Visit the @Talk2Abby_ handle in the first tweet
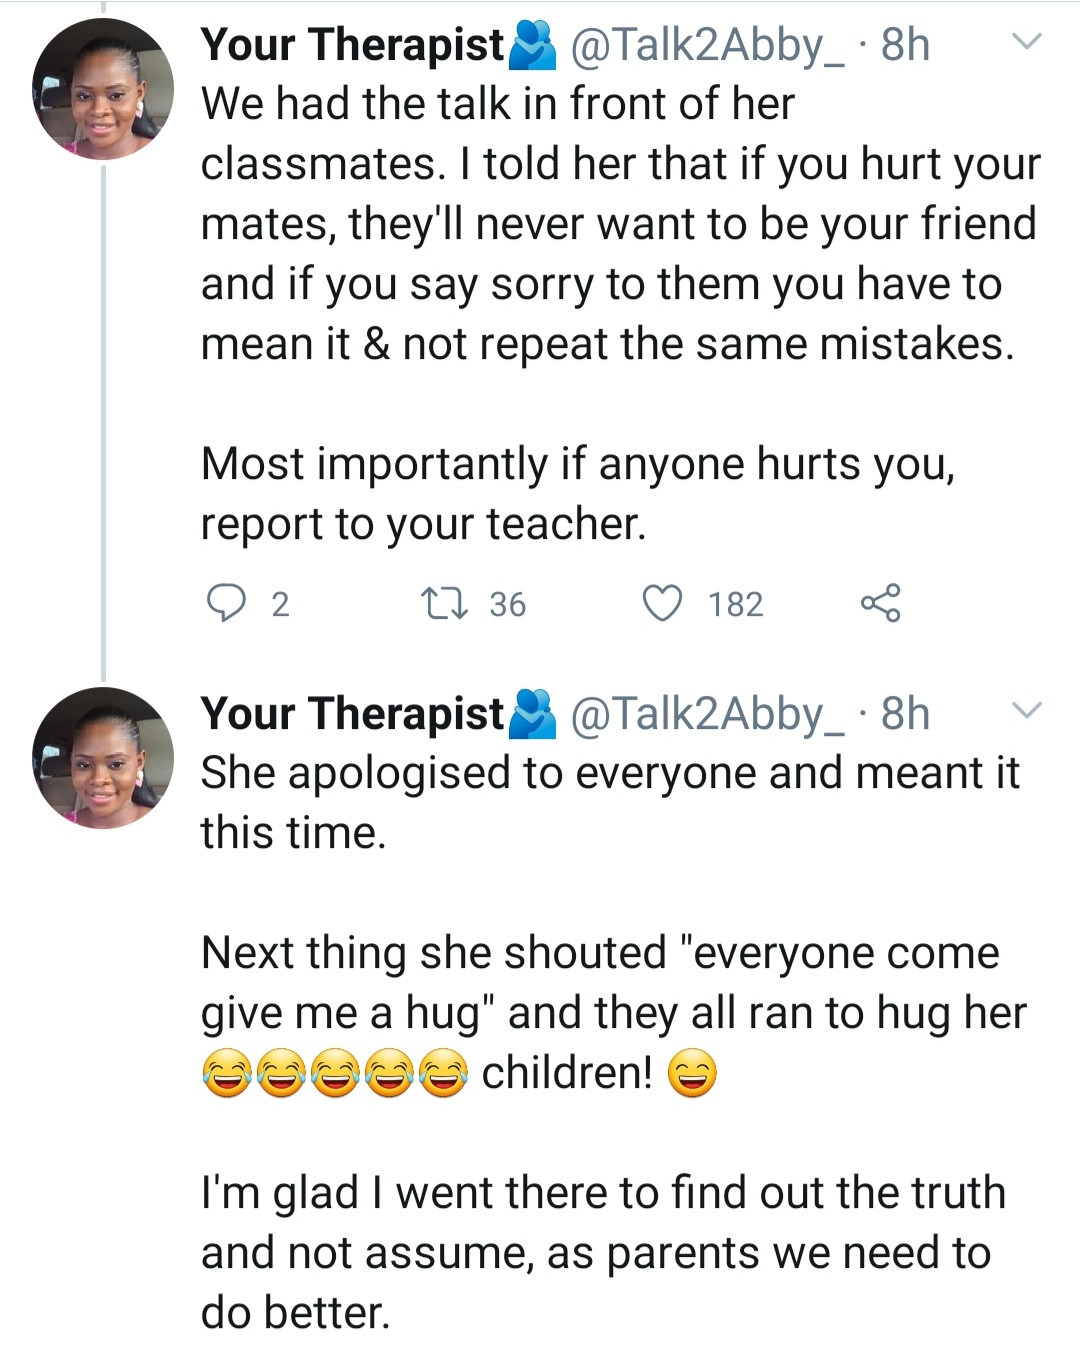The height and width of the screenshot is (1358, 1080). [707, 45]
